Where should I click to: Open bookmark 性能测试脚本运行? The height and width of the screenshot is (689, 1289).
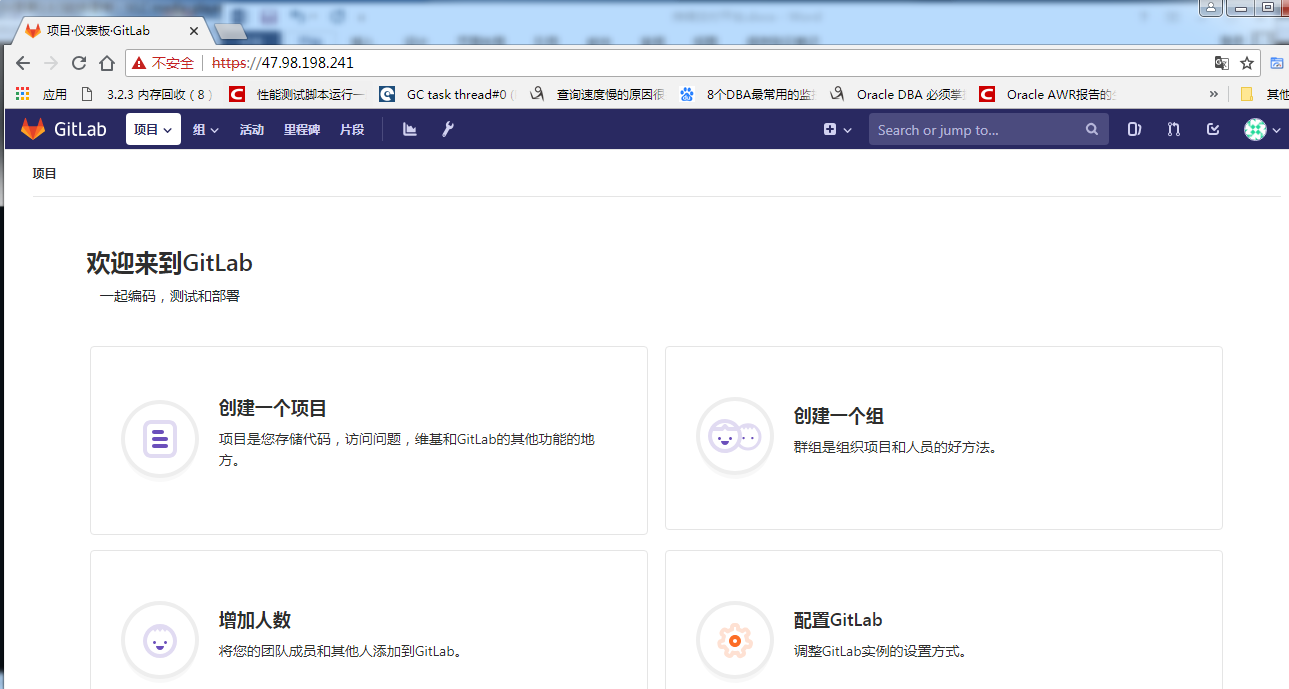coord(297,95)
